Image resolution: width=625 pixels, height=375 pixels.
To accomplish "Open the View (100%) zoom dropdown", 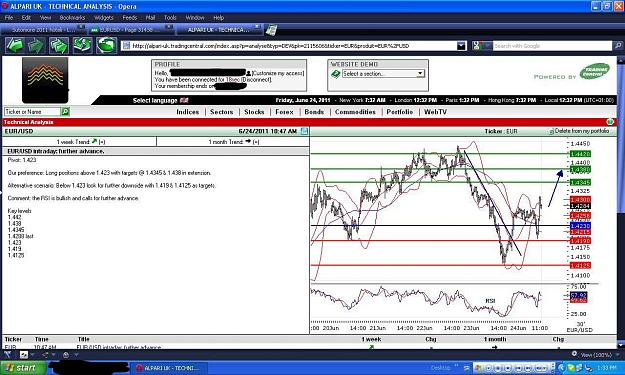I will pos(618,355).
